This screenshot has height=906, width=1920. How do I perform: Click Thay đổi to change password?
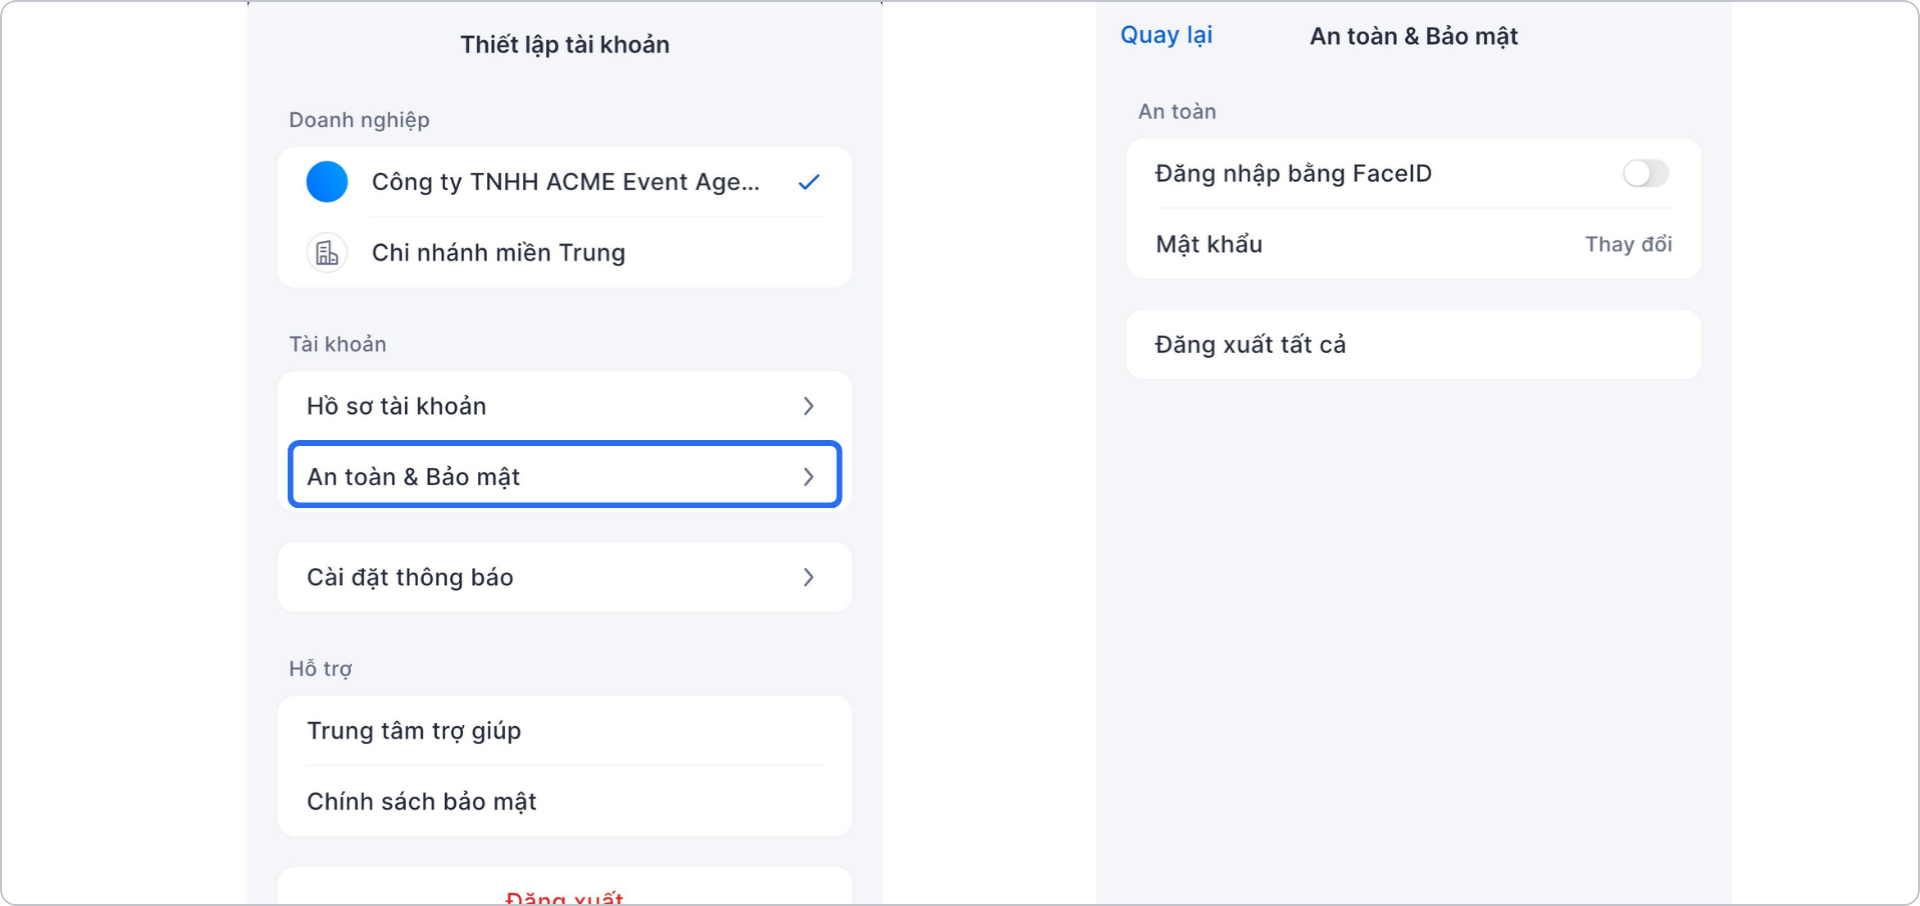coord(1628,244)
